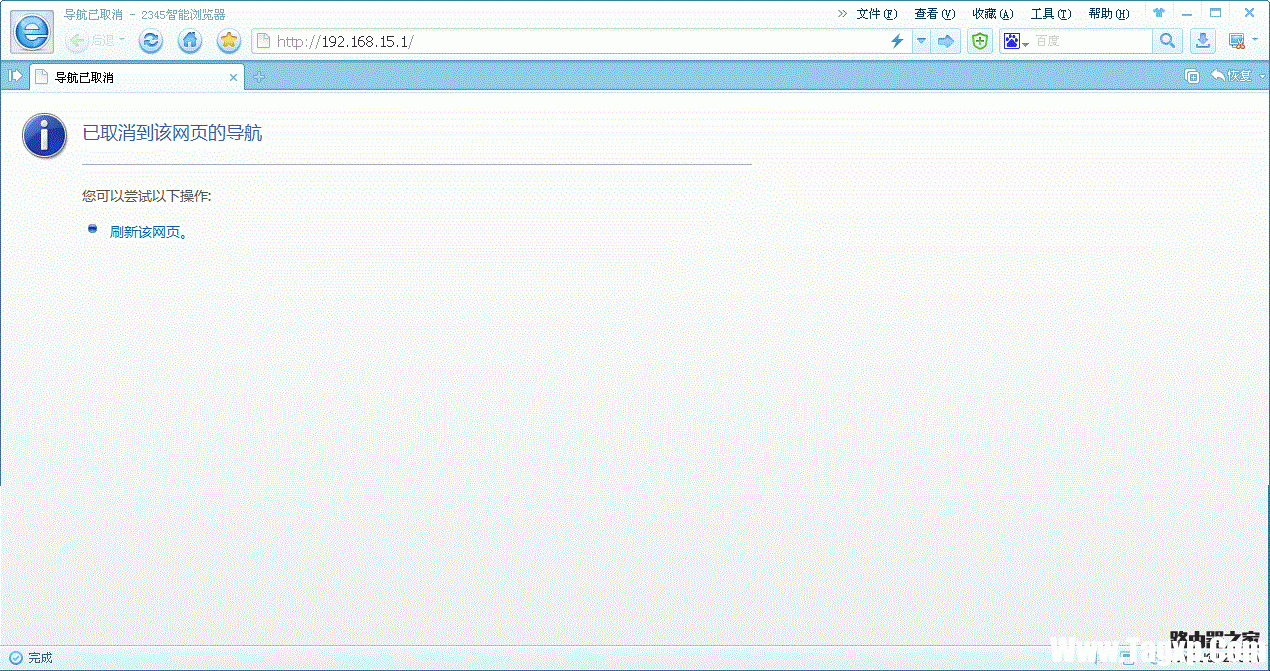Open the 收藏(A) menu
The height and width of the screenshot is (671, 1270).
point(992,14)
